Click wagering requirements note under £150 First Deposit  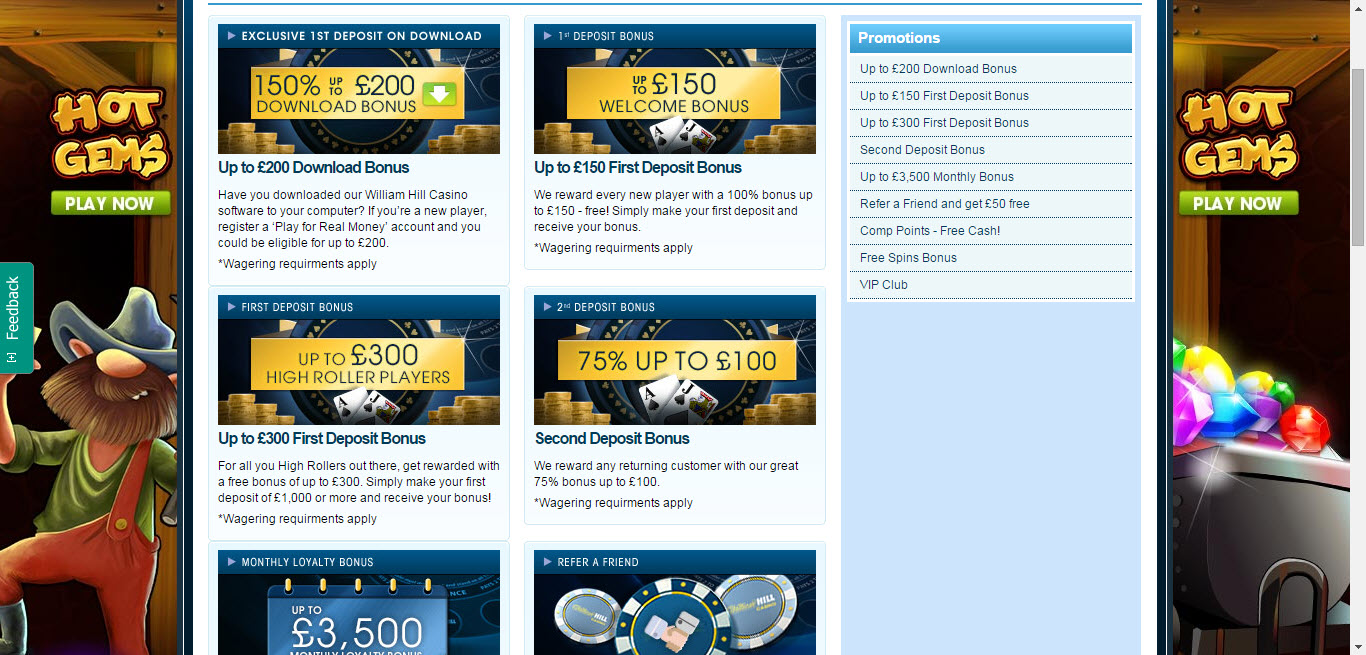(x=614, y=248)
